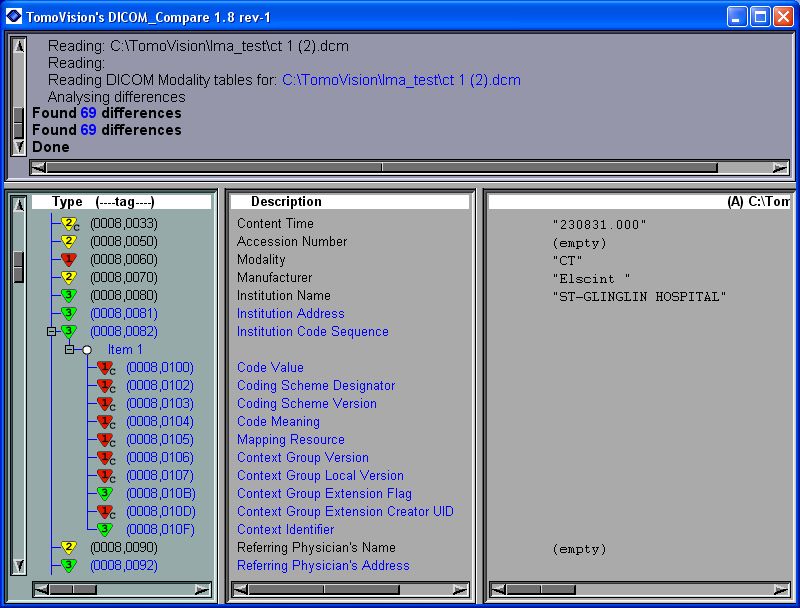Image resolution: width=800 pixels, height=608 pixels.
Task: Click the "ST-GLINGLIN HOSPITAL" value
Action: coord(639,297)
